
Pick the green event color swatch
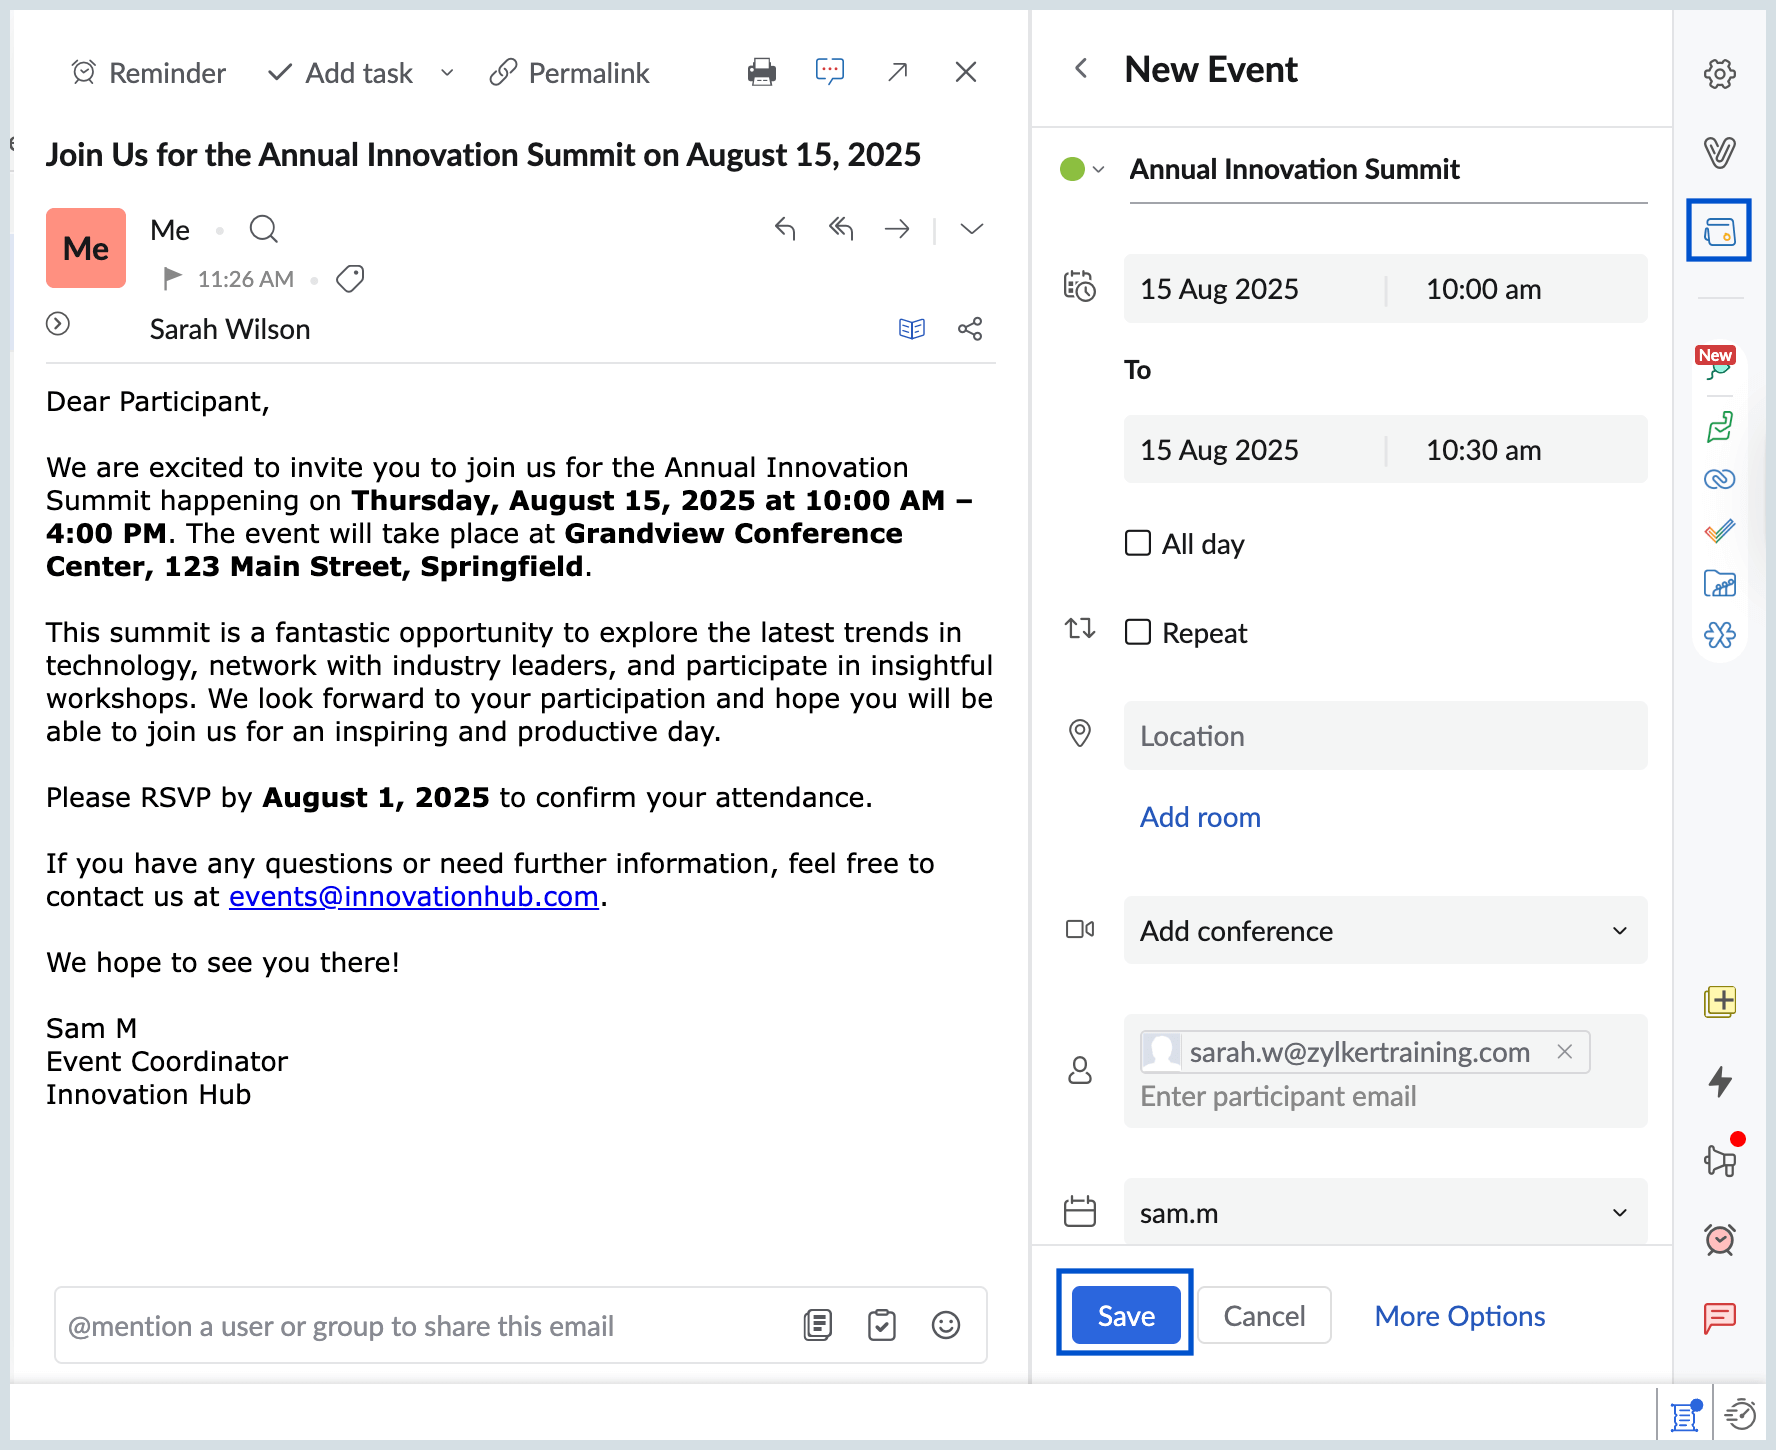[1073, 169]
